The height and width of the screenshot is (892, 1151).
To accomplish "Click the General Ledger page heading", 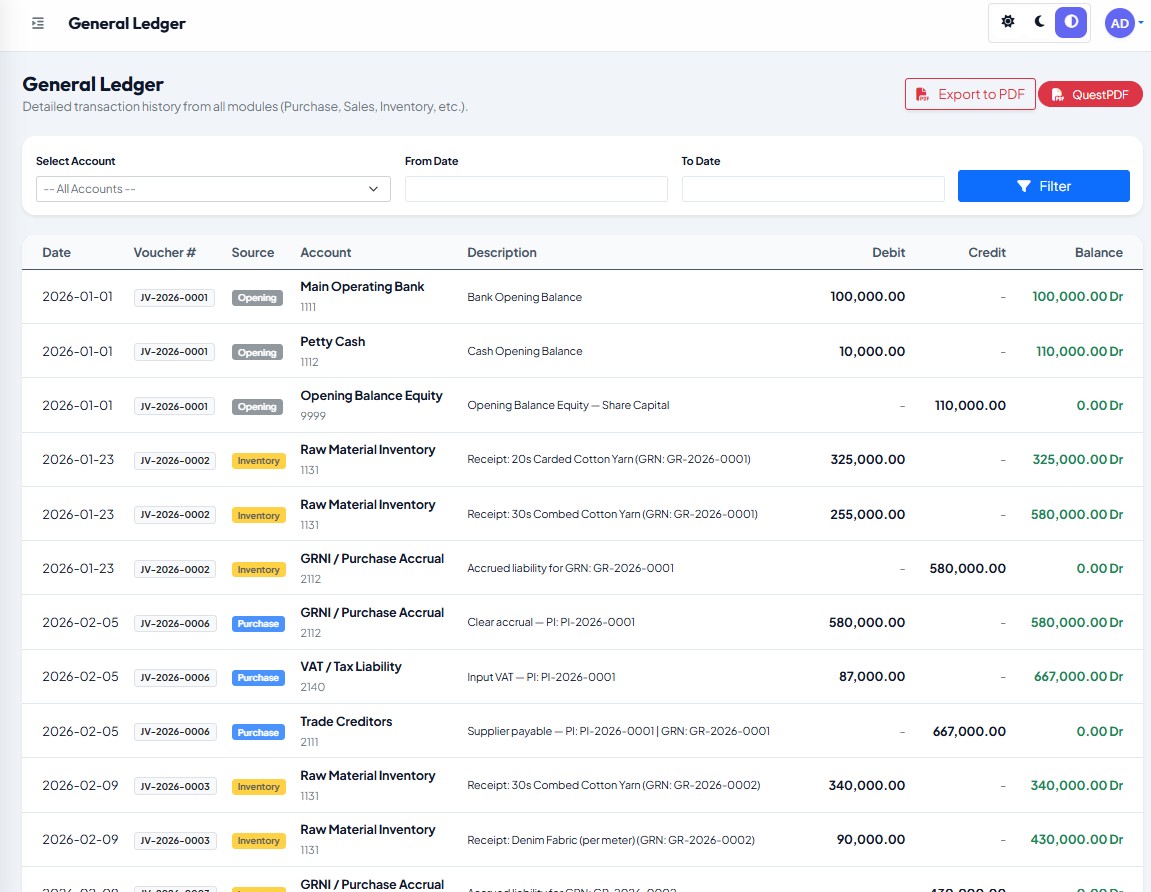I will (92, 84).
